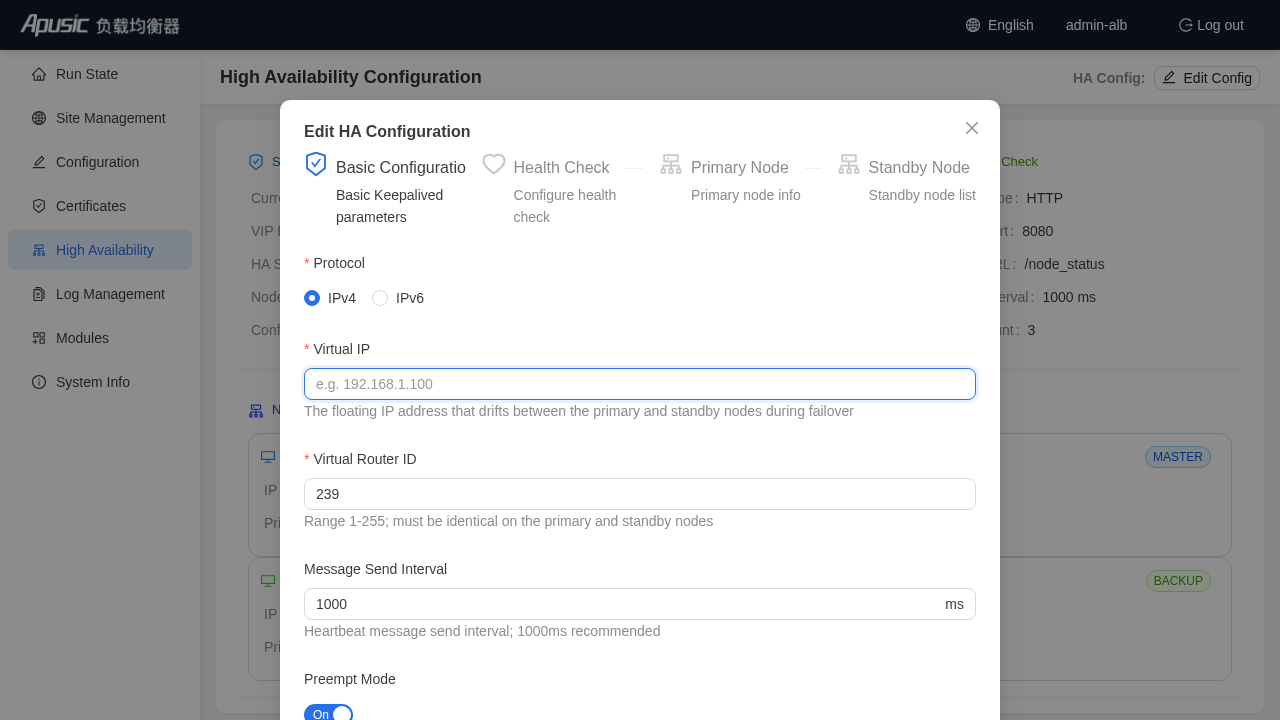
Task: Click the Modules grid icon
Action: point(39,338)
